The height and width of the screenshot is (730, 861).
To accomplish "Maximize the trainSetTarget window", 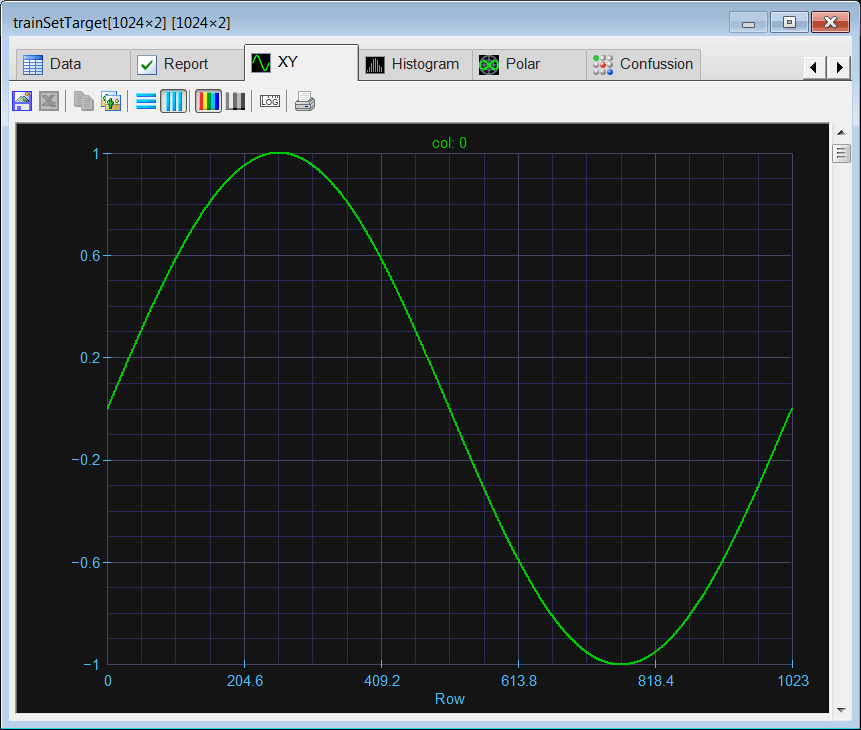I will pyautogui.click(x=789, y=23).
